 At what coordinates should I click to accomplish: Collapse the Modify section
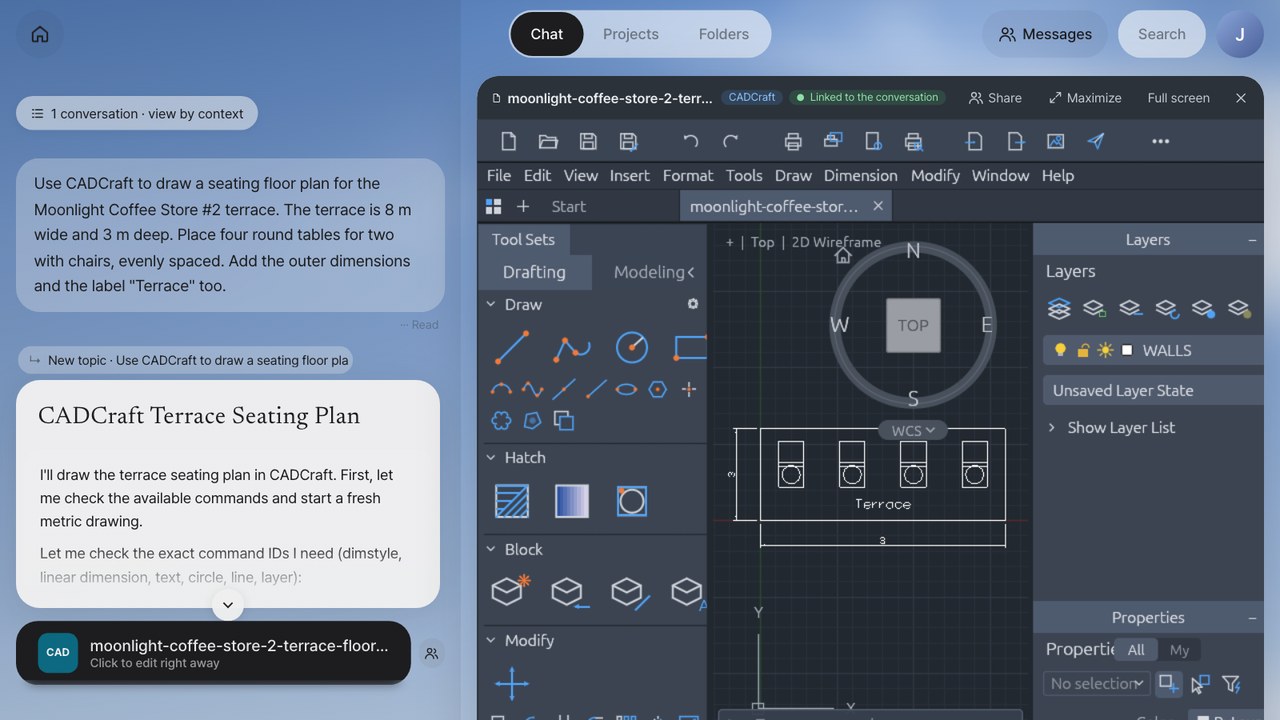[x=491, y=640]
